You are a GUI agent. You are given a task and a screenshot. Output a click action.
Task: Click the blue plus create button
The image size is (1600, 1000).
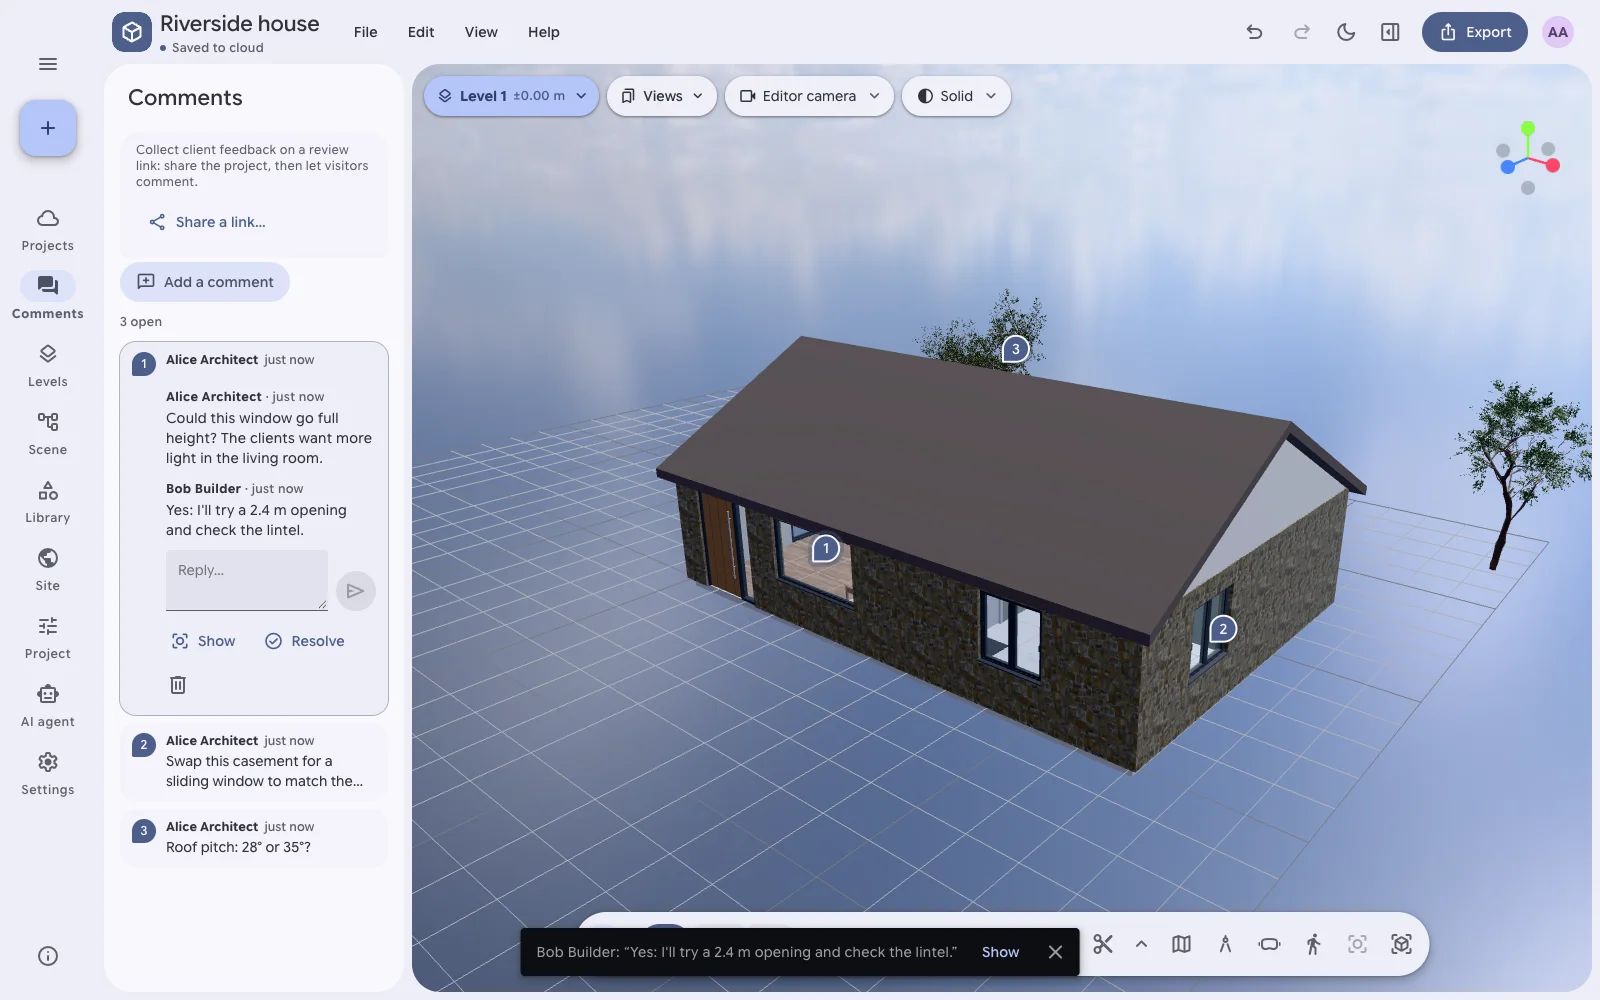(48, 128)
